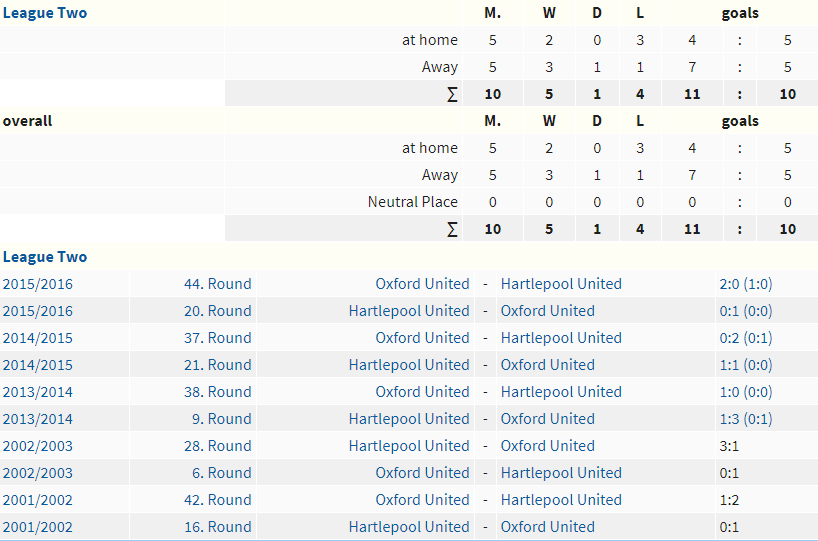The image size is (818, 541).
Task: Open the 2:0 (1:0) match result
Action: [x=745, y=284]
